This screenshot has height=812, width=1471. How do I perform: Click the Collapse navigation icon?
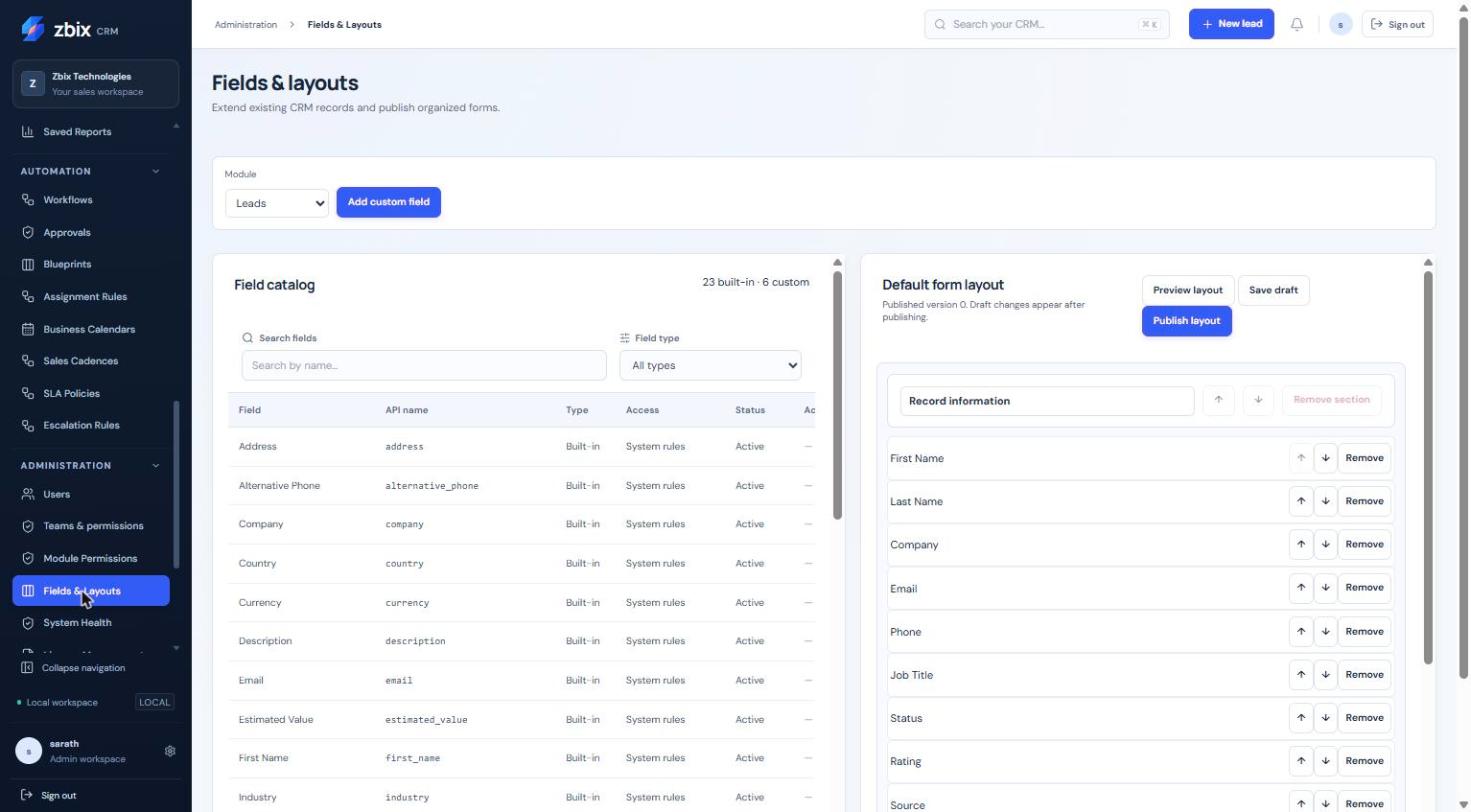[27, 668]
